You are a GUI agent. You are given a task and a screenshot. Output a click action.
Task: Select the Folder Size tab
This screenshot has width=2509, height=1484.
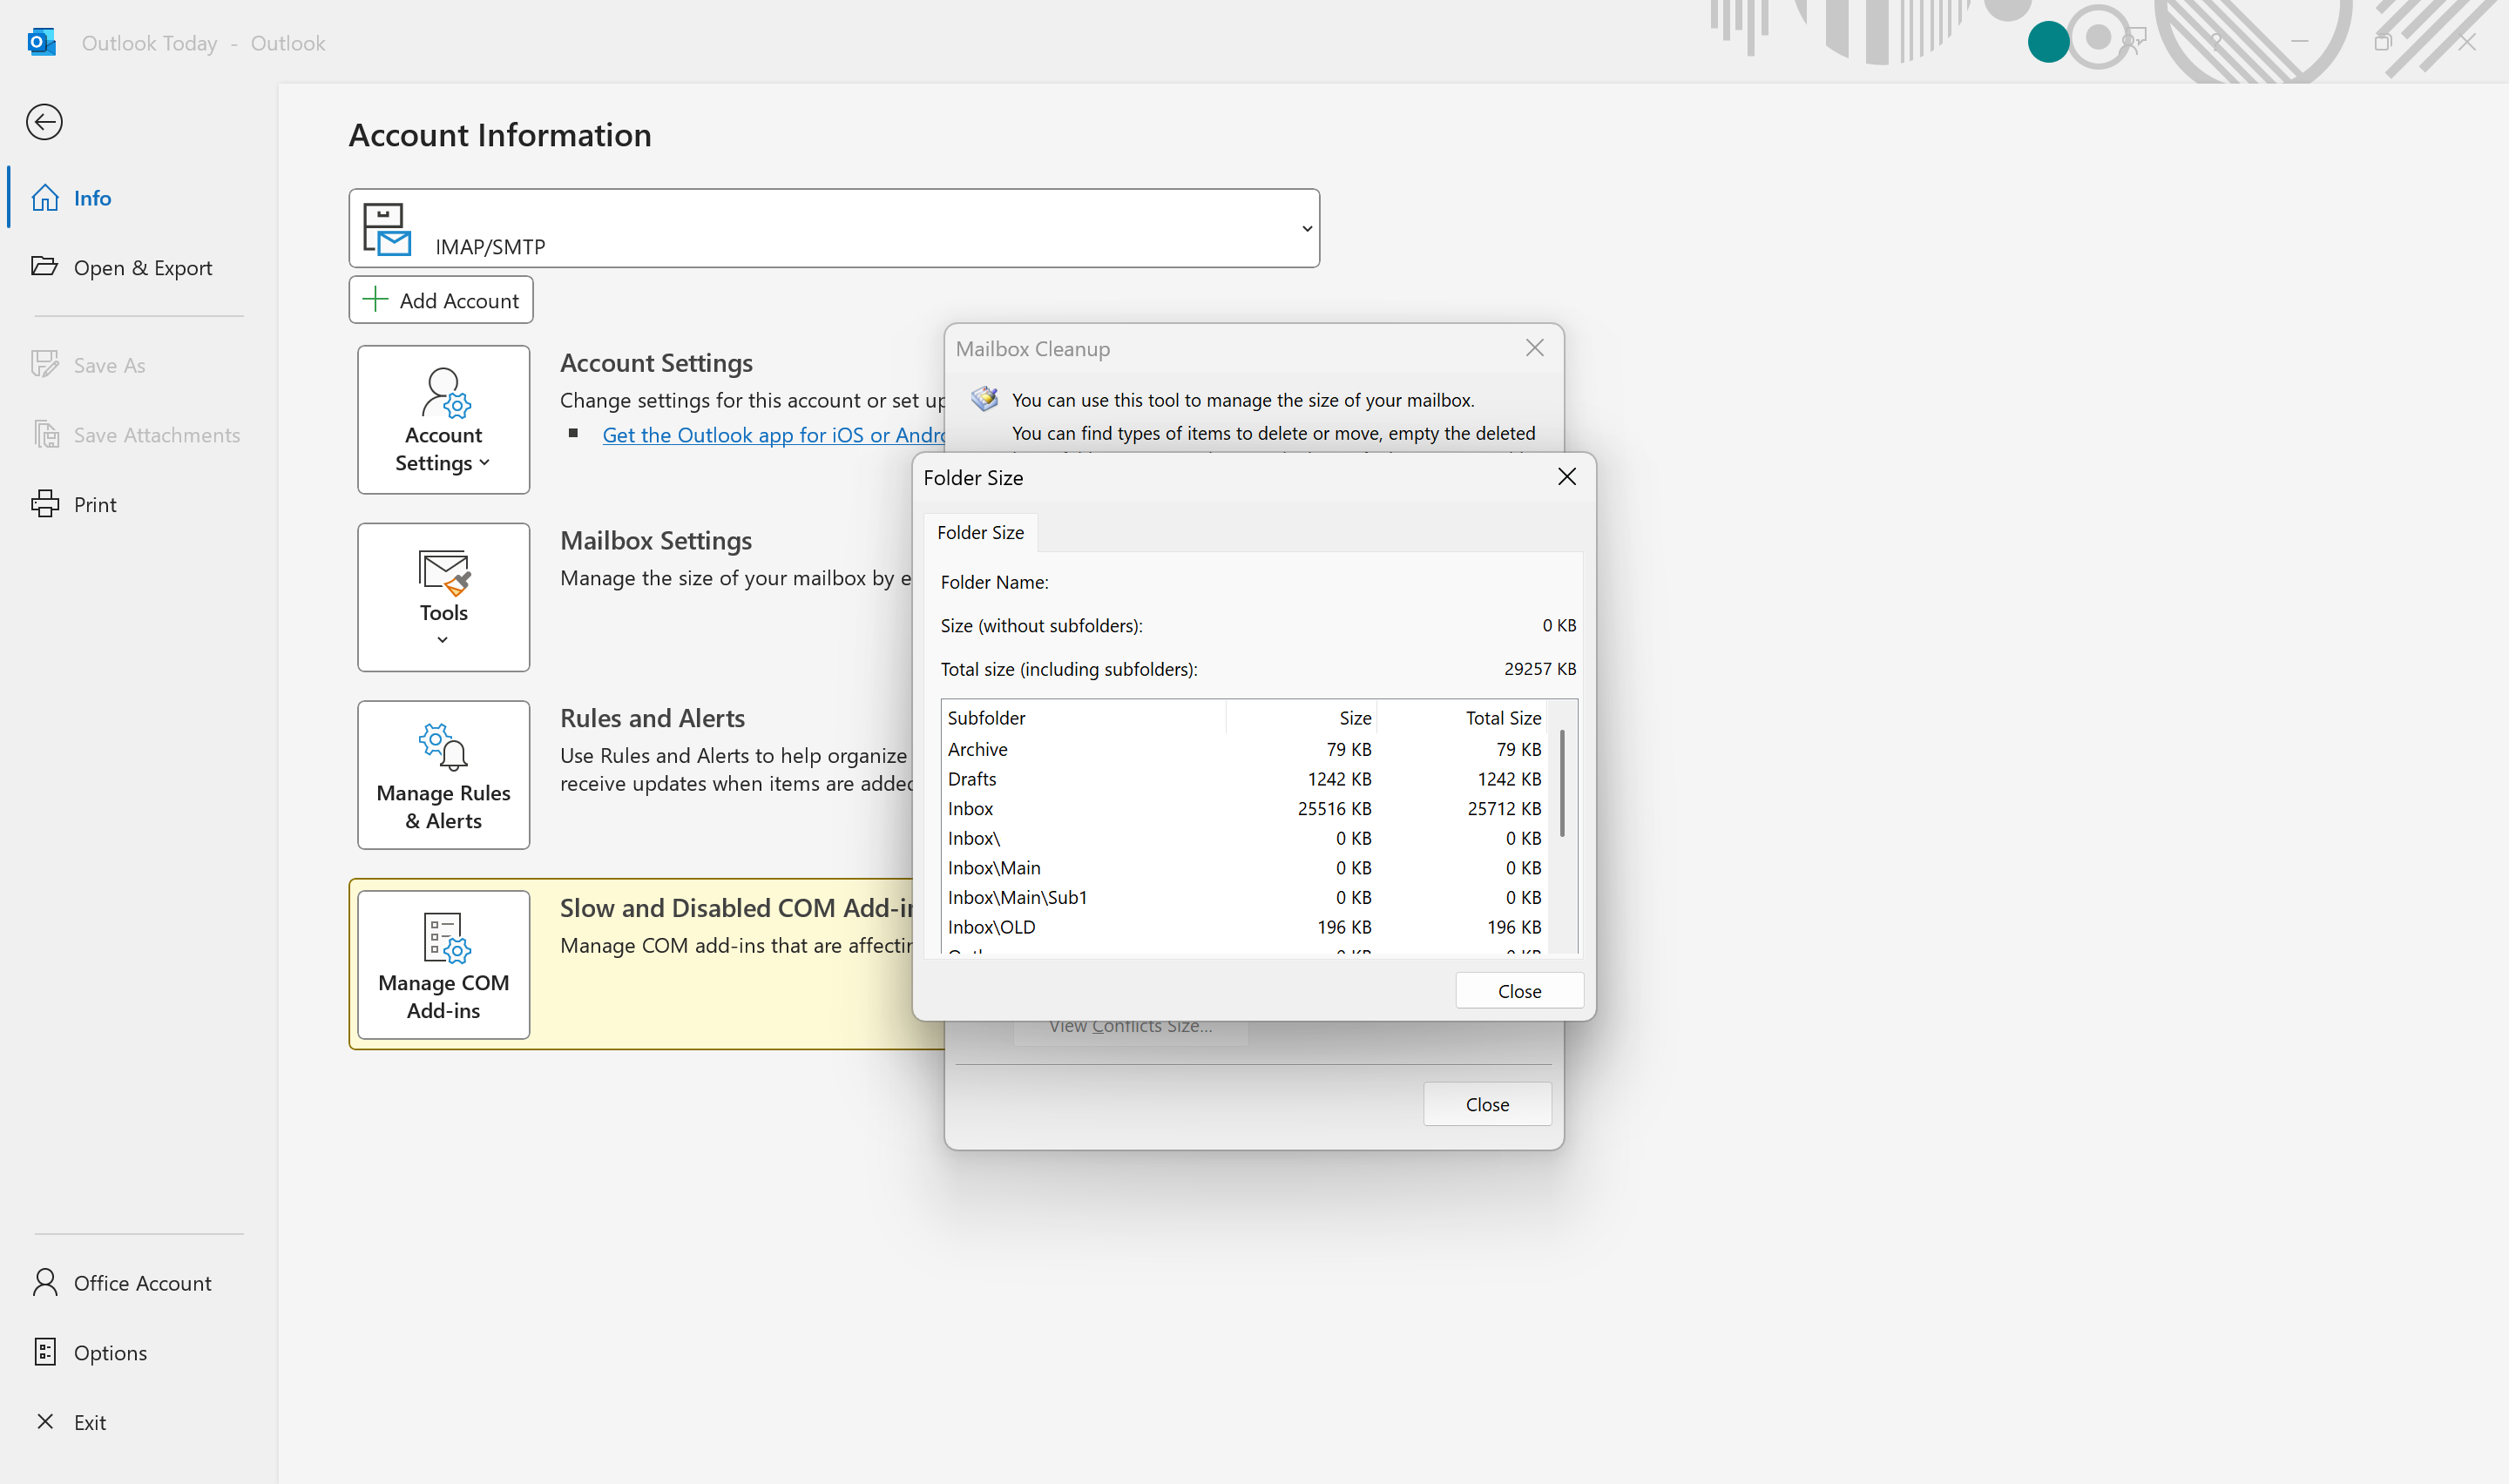[x=980, y=532]
